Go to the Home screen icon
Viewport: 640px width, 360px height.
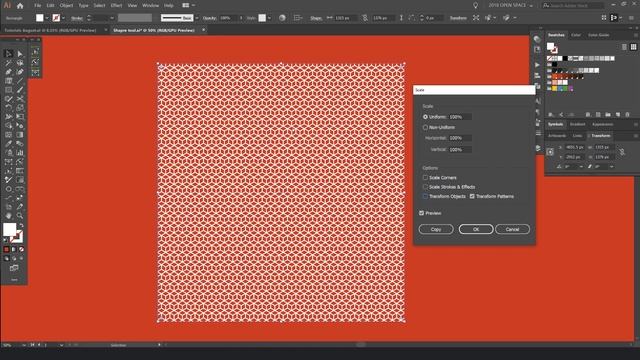(20, 6)
